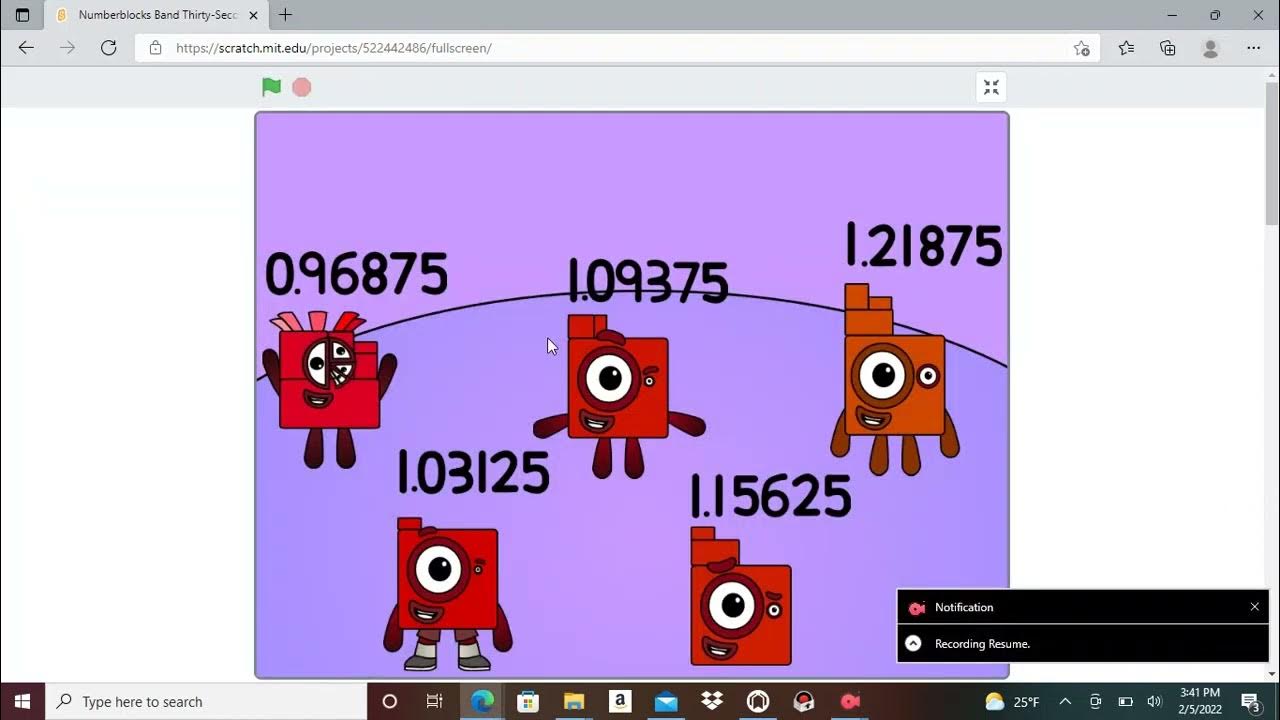This screenshot has width=1280, height=720.
Task: Open the Favorites list icon
Action: tap(1126, 48)
